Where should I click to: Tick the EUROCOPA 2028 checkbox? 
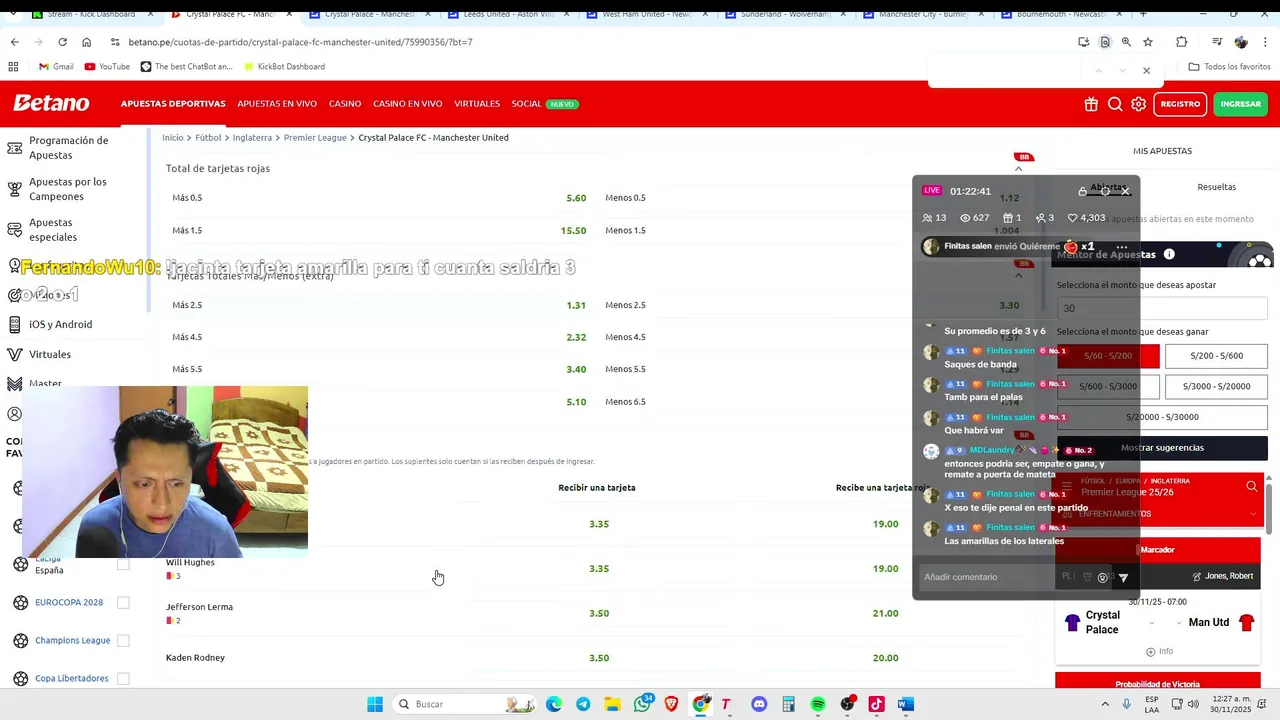[x=123, y=602]
